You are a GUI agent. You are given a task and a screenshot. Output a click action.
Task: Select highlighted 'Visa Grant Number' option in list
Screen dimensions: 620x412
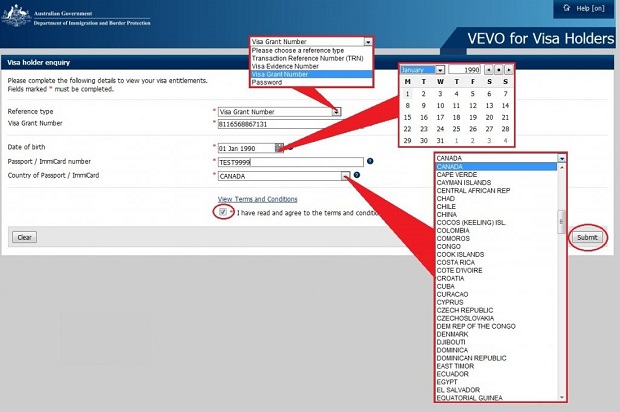[x=312, y=74]
